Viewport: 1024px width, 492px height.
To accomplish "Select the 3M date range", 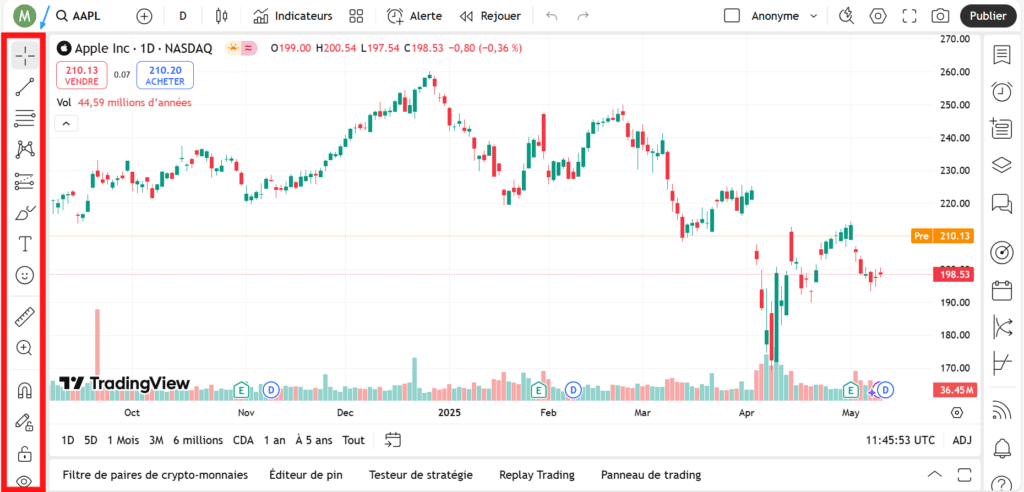I will pyautogui.click(x=156, y=440).
